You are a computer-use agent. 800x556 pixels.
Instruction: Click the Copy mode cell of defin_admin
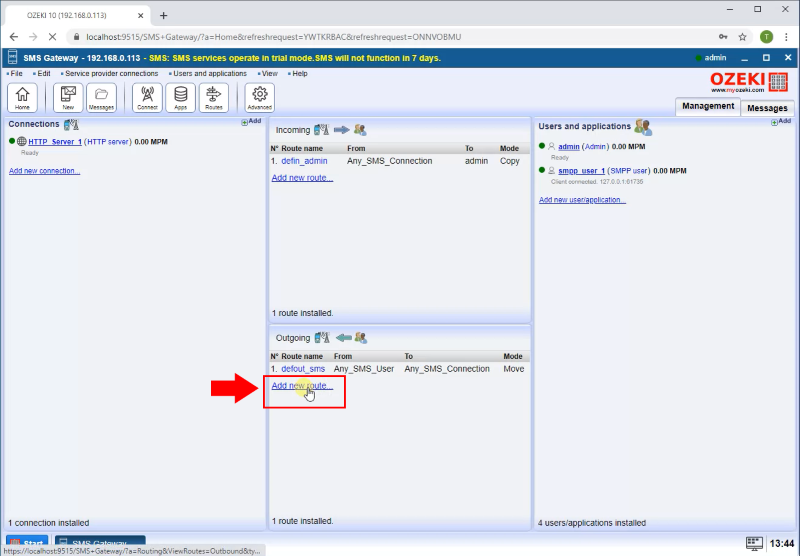pyautogui.click(x=510, y=161)
